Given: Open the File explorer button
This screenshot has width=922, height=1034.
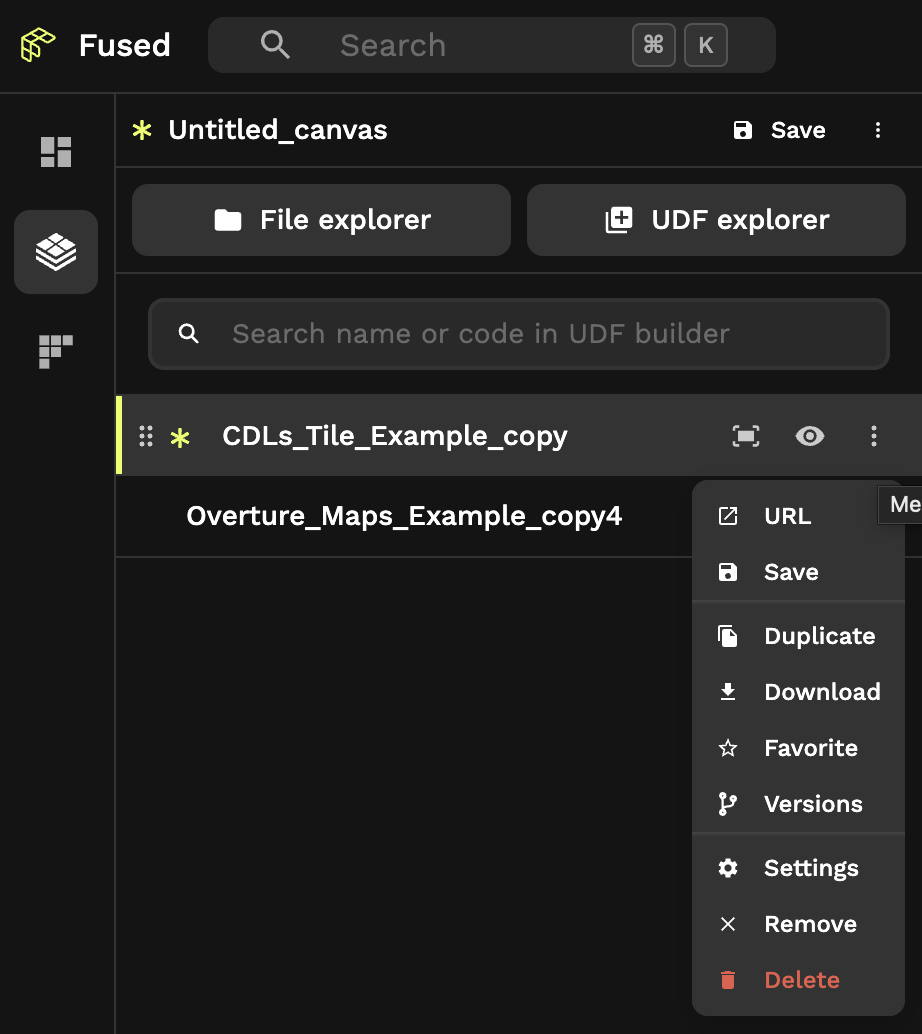Looking at the screenshot, I should pyautogui.click(x=321, y=220).
